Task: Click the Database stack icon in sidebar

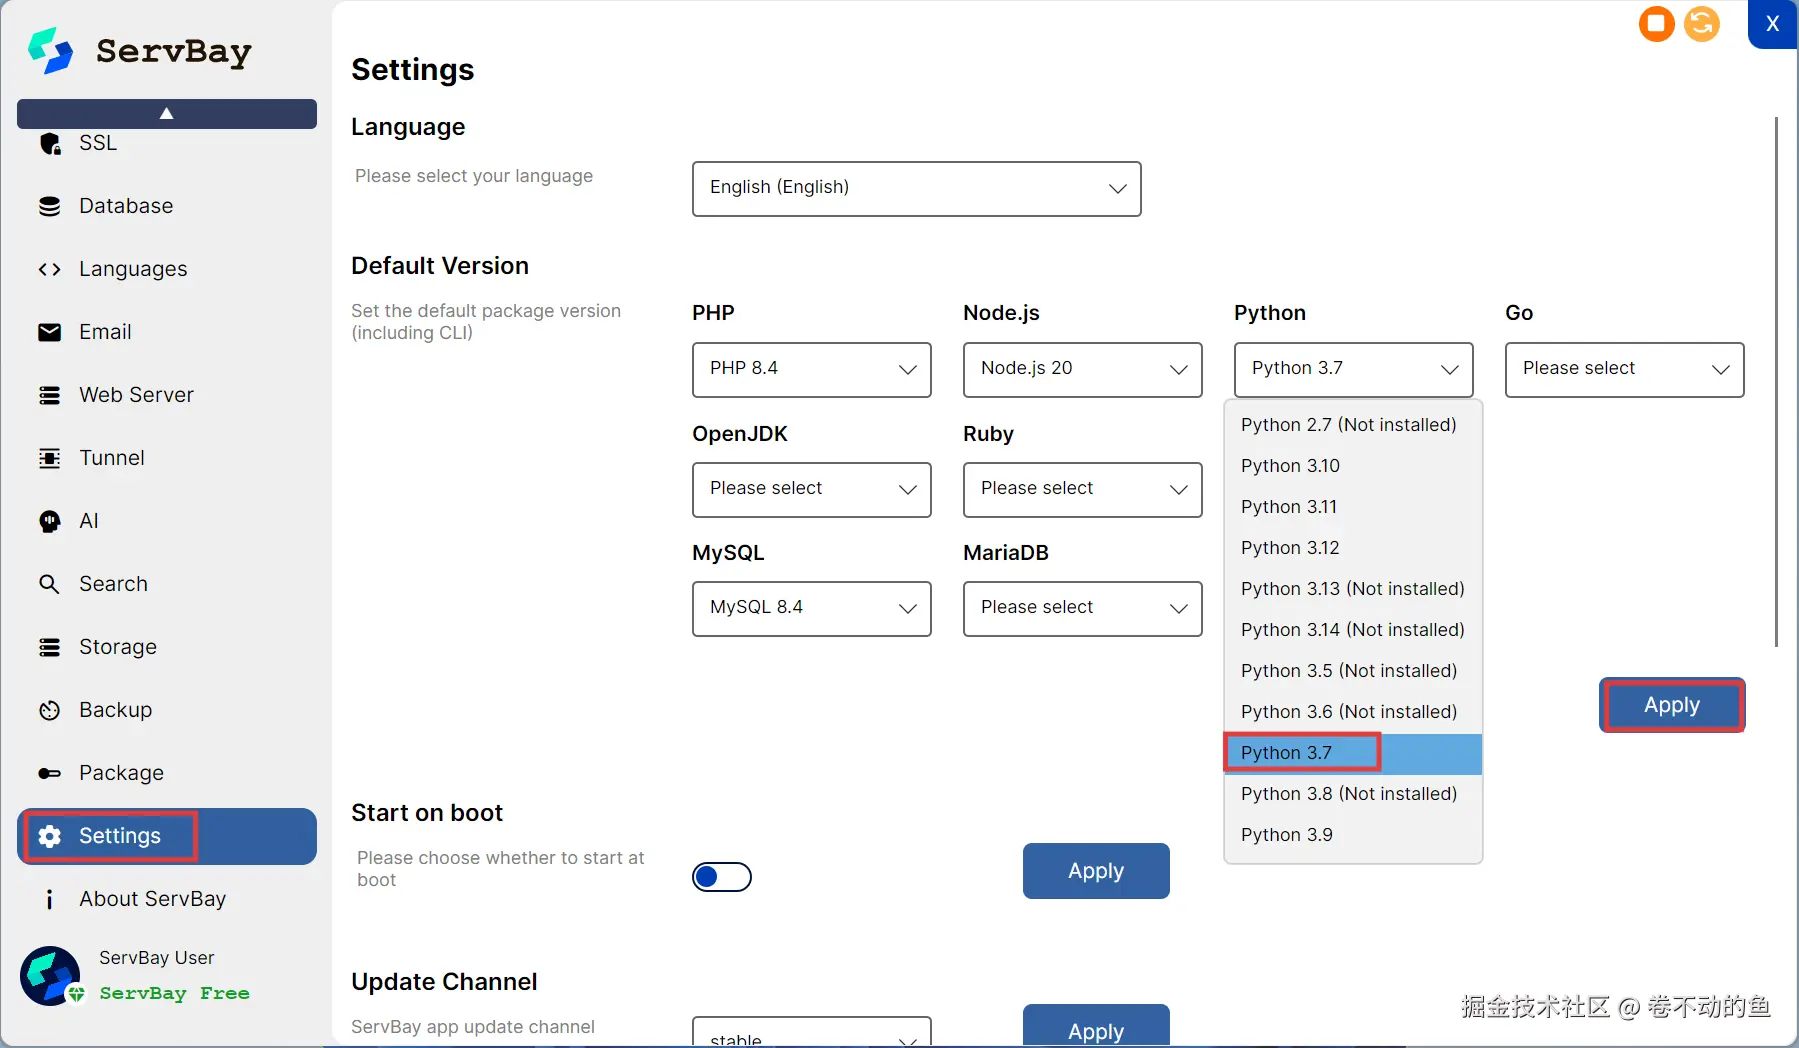Action: (x=49, y=206)
